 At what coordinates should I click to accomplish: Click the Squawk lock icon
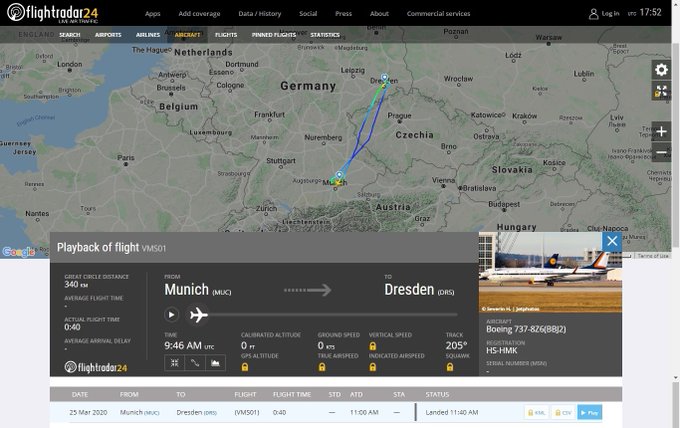click(450, 367)
